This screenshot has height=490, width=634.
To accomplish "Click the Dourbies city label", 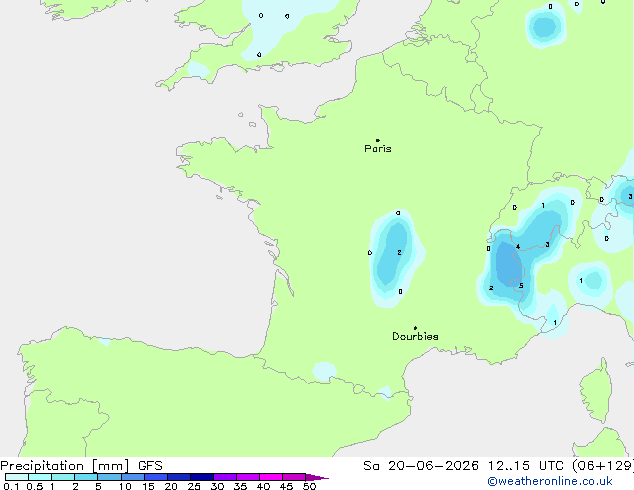I will [x=415, y=336].
